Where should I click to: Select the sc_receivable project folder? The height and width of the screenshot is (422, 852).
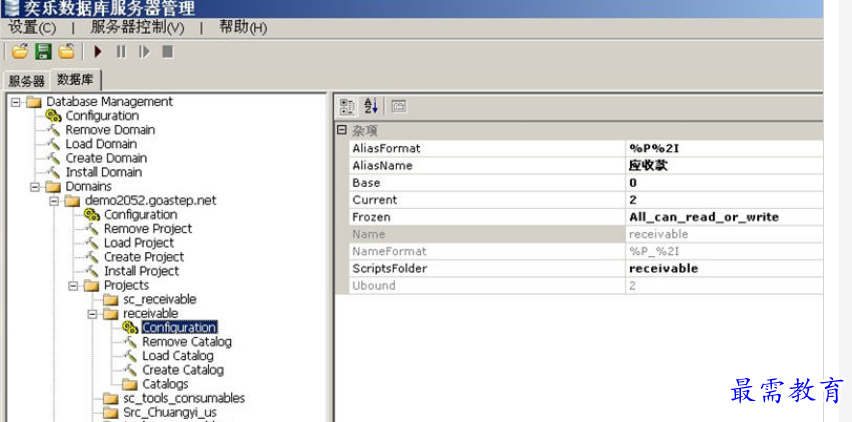point(160,299)
